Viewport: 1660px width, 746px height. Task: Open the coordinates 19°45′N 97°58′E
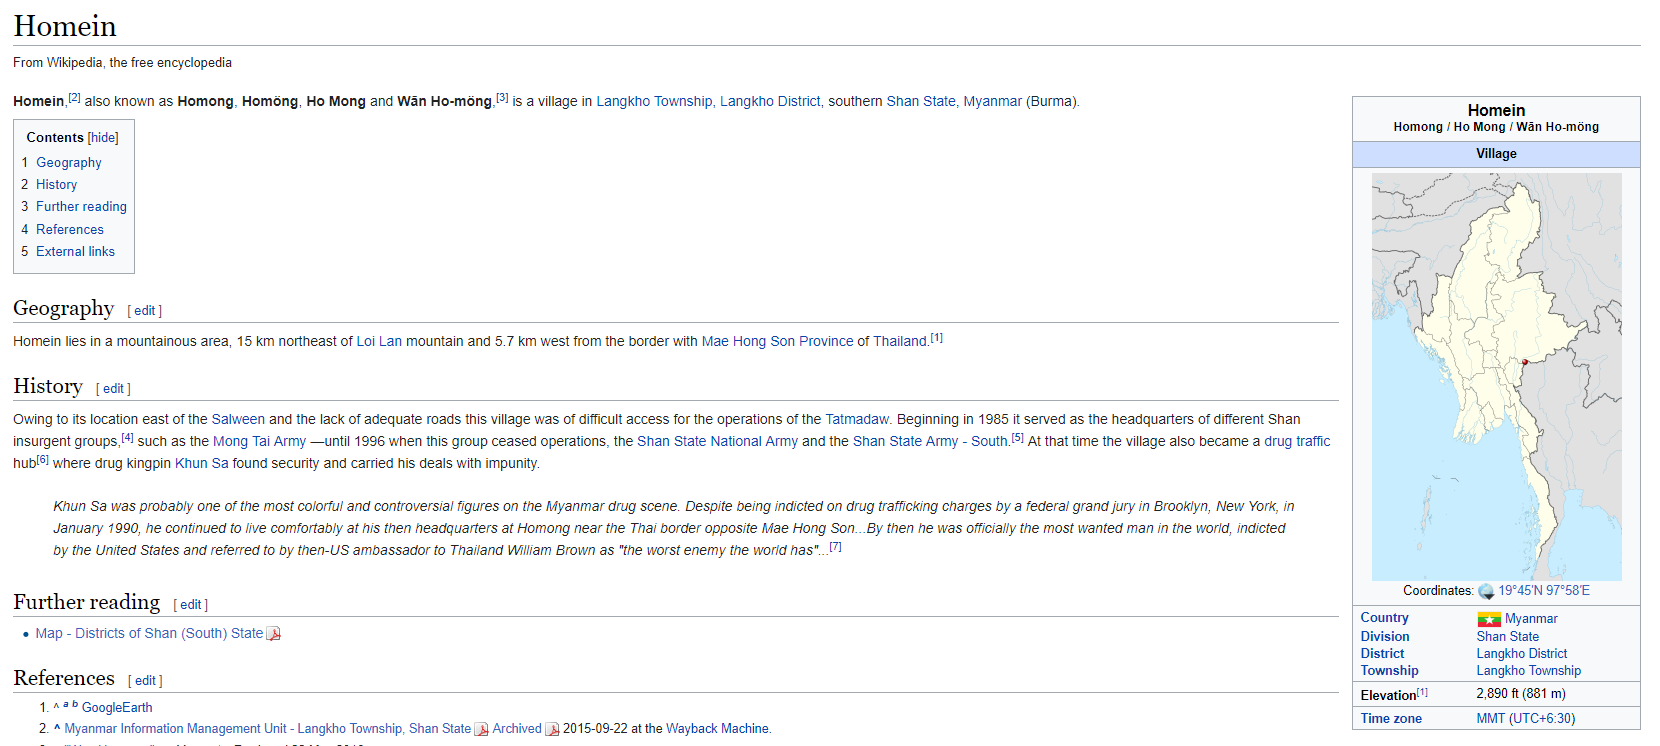coord(1543,591)
